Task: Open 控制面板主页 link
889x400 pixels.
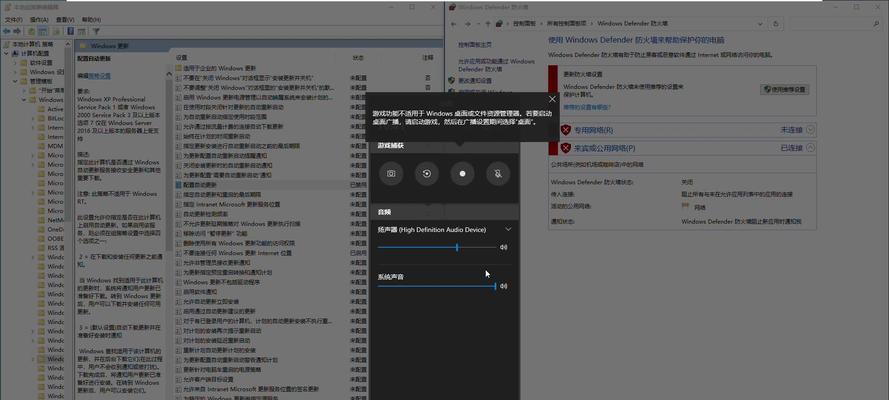Action: (475, 44)
